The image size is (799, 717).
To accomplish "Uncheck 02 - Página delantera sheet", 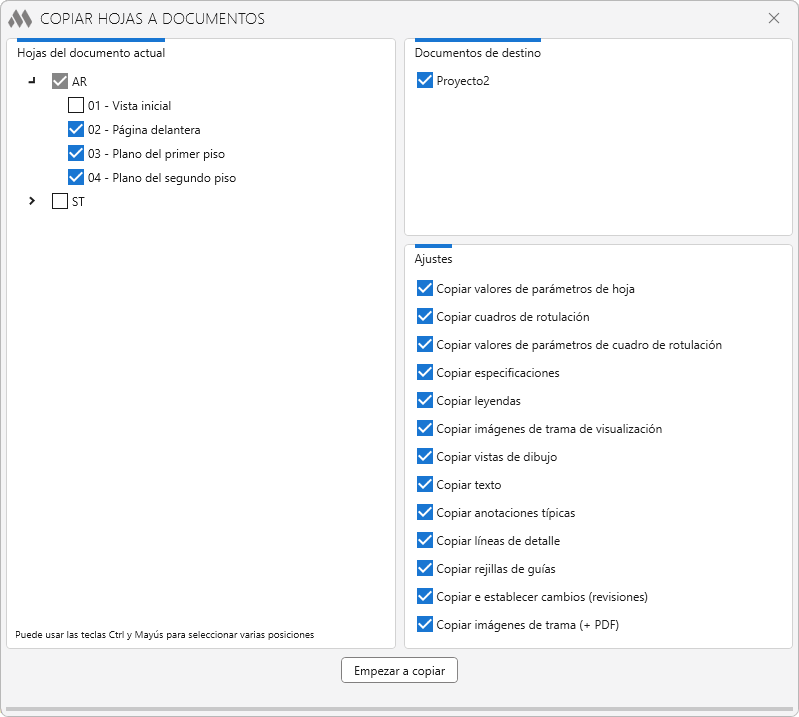I will (76, 129).
